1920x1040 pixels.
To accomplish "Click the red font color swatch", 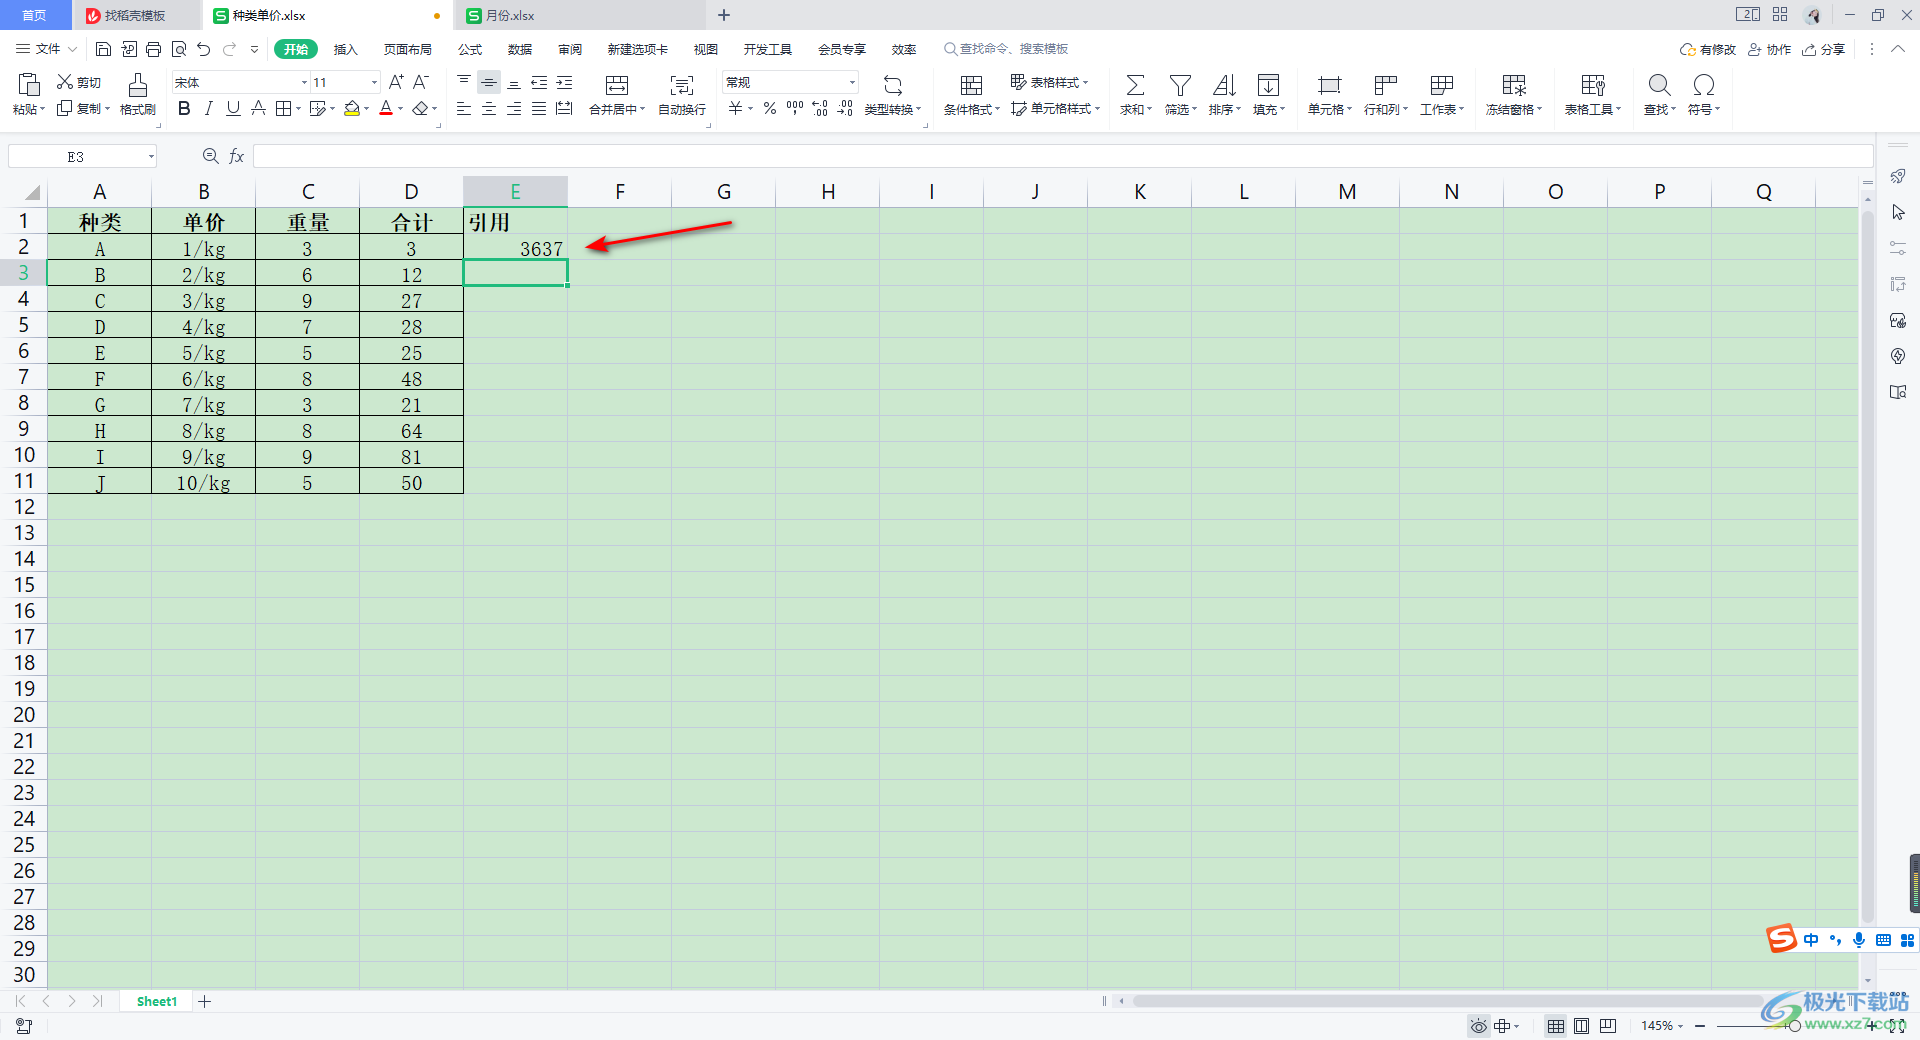I will (x=386, y=108).
